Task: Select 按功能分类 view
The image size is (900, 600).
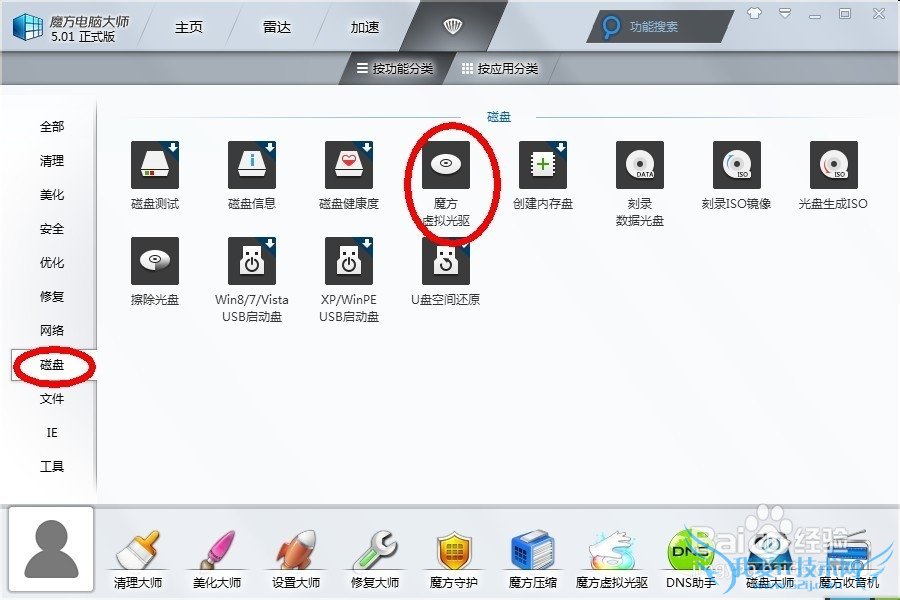Action: tap(395, 69)
